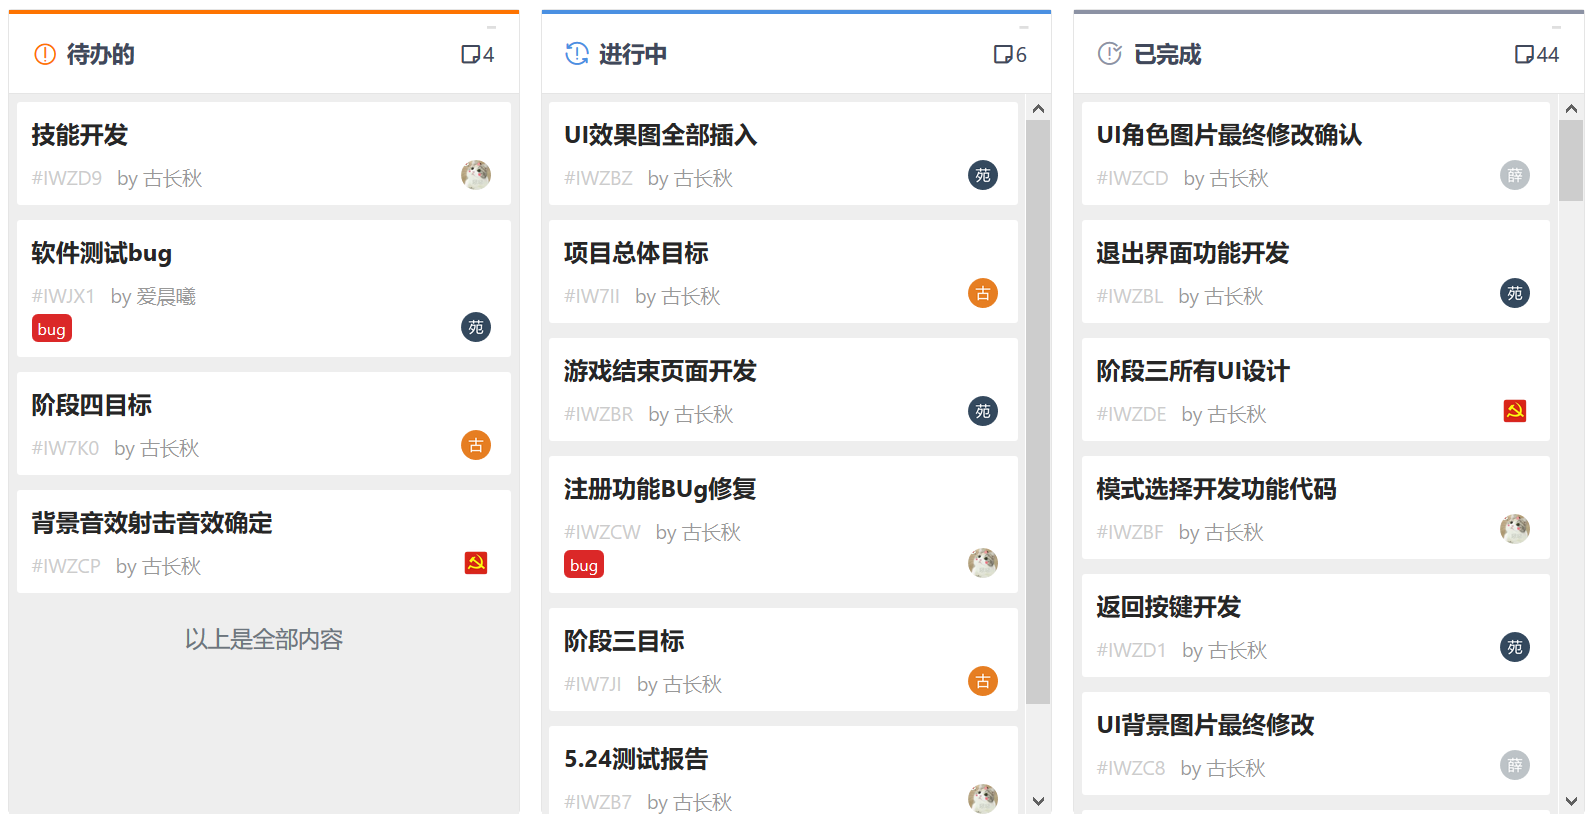Open the 阶段四目标 issue
Screen dimensions: 1596x829
pyautogui.click(x=92, y=405)
